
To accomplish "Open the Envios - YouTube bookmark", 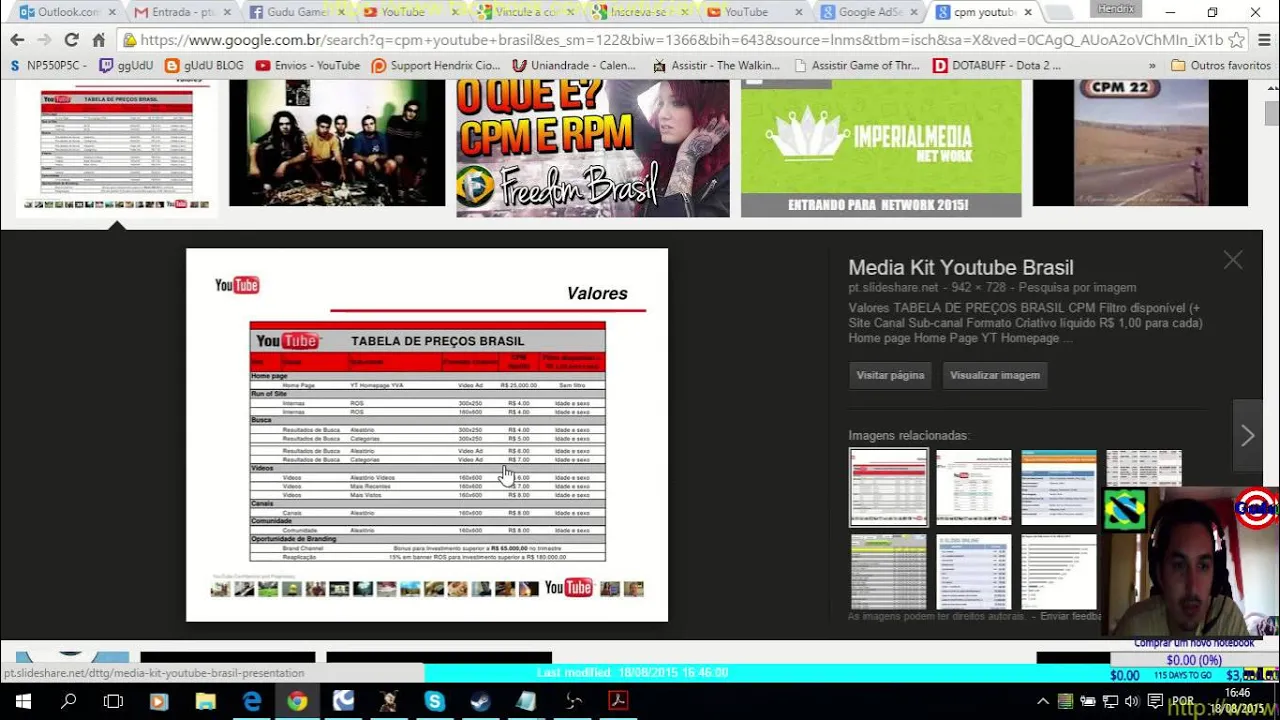I will [308, 65].
